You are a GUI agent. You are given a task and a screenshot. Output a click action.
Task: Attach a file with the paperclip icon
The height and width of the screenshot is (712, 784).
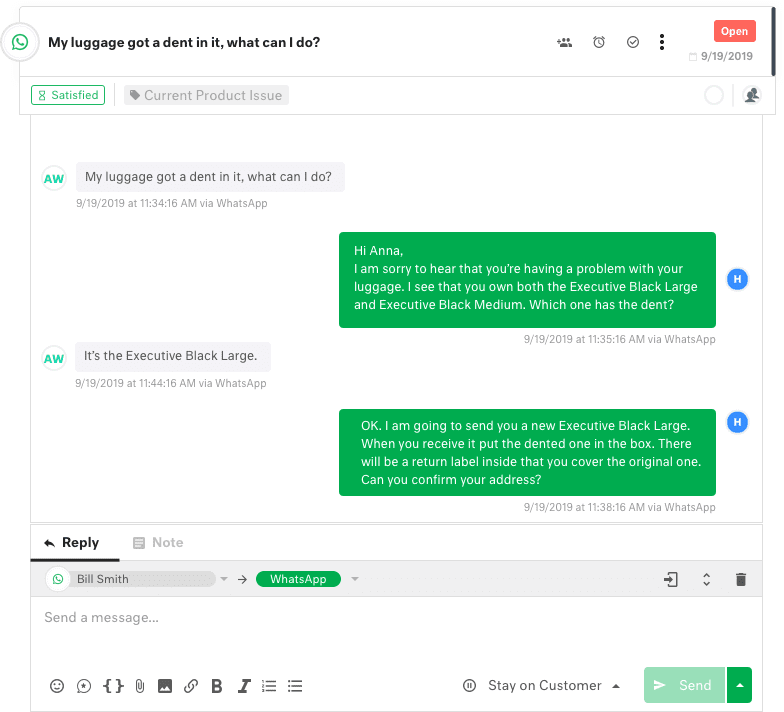coord(140,686)
